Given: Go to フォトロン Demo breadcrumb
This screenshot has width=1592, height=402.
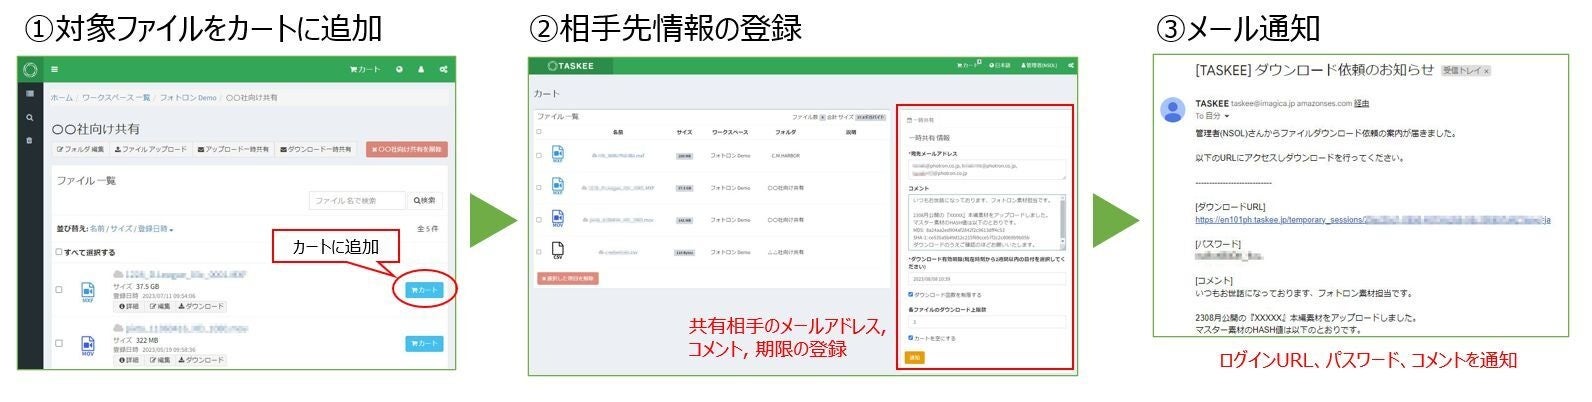Looking at the screenshot, I should point(188,98).
